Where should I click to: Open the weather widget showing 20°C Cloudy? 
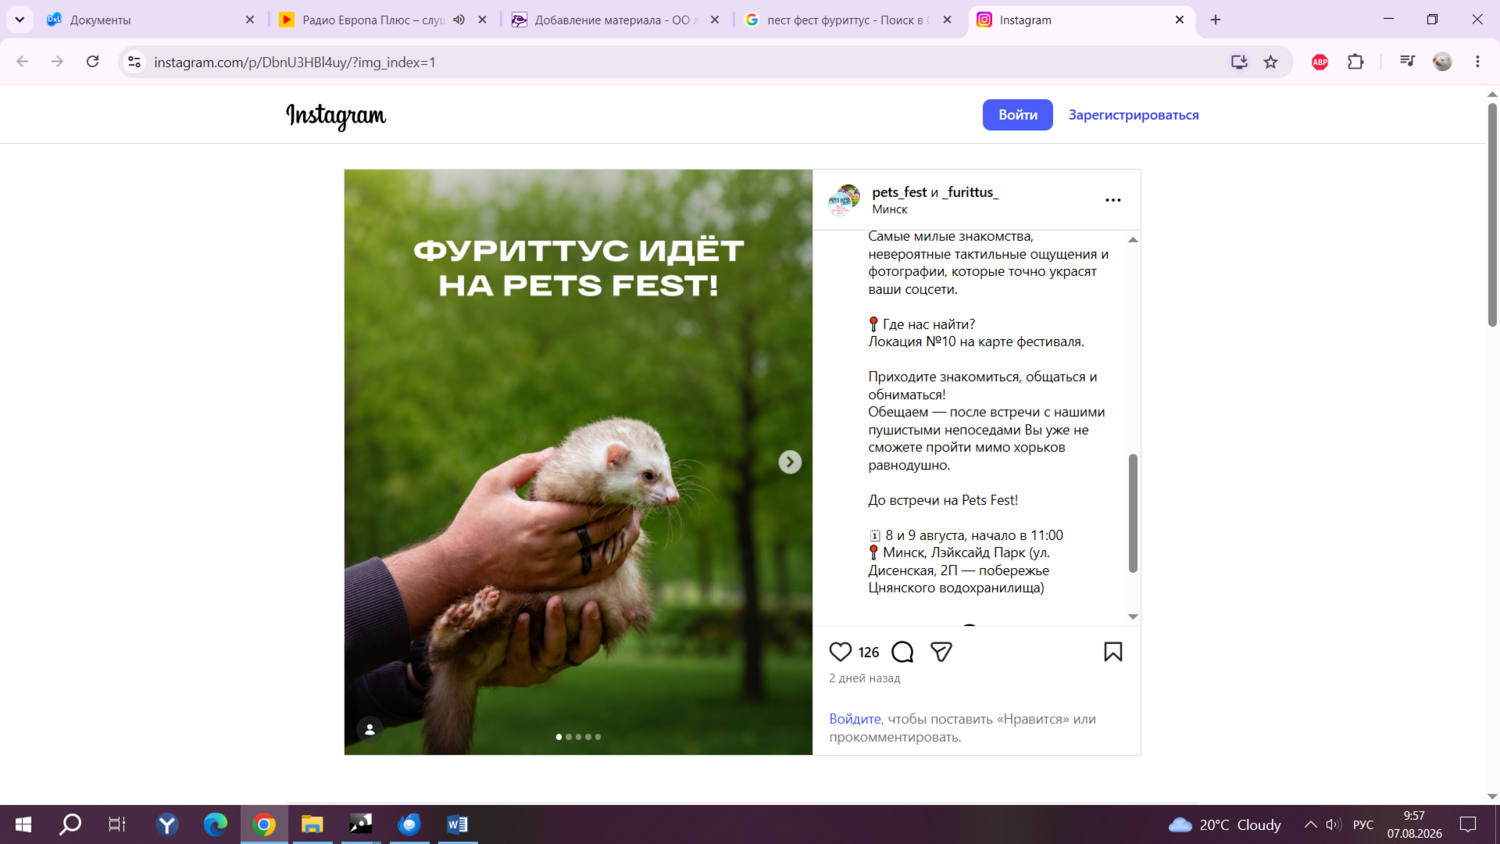(1225, 825)
